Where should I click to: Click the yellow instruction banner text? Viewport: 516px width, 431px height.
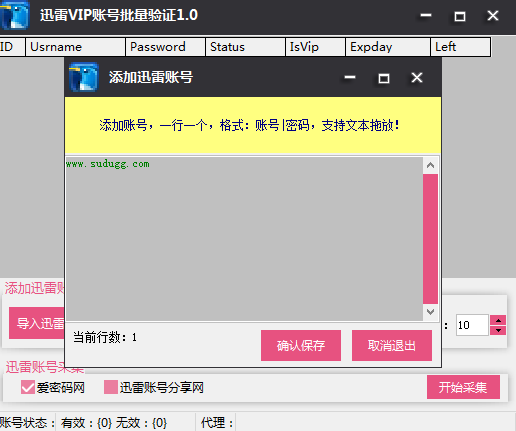coord(249,126)
